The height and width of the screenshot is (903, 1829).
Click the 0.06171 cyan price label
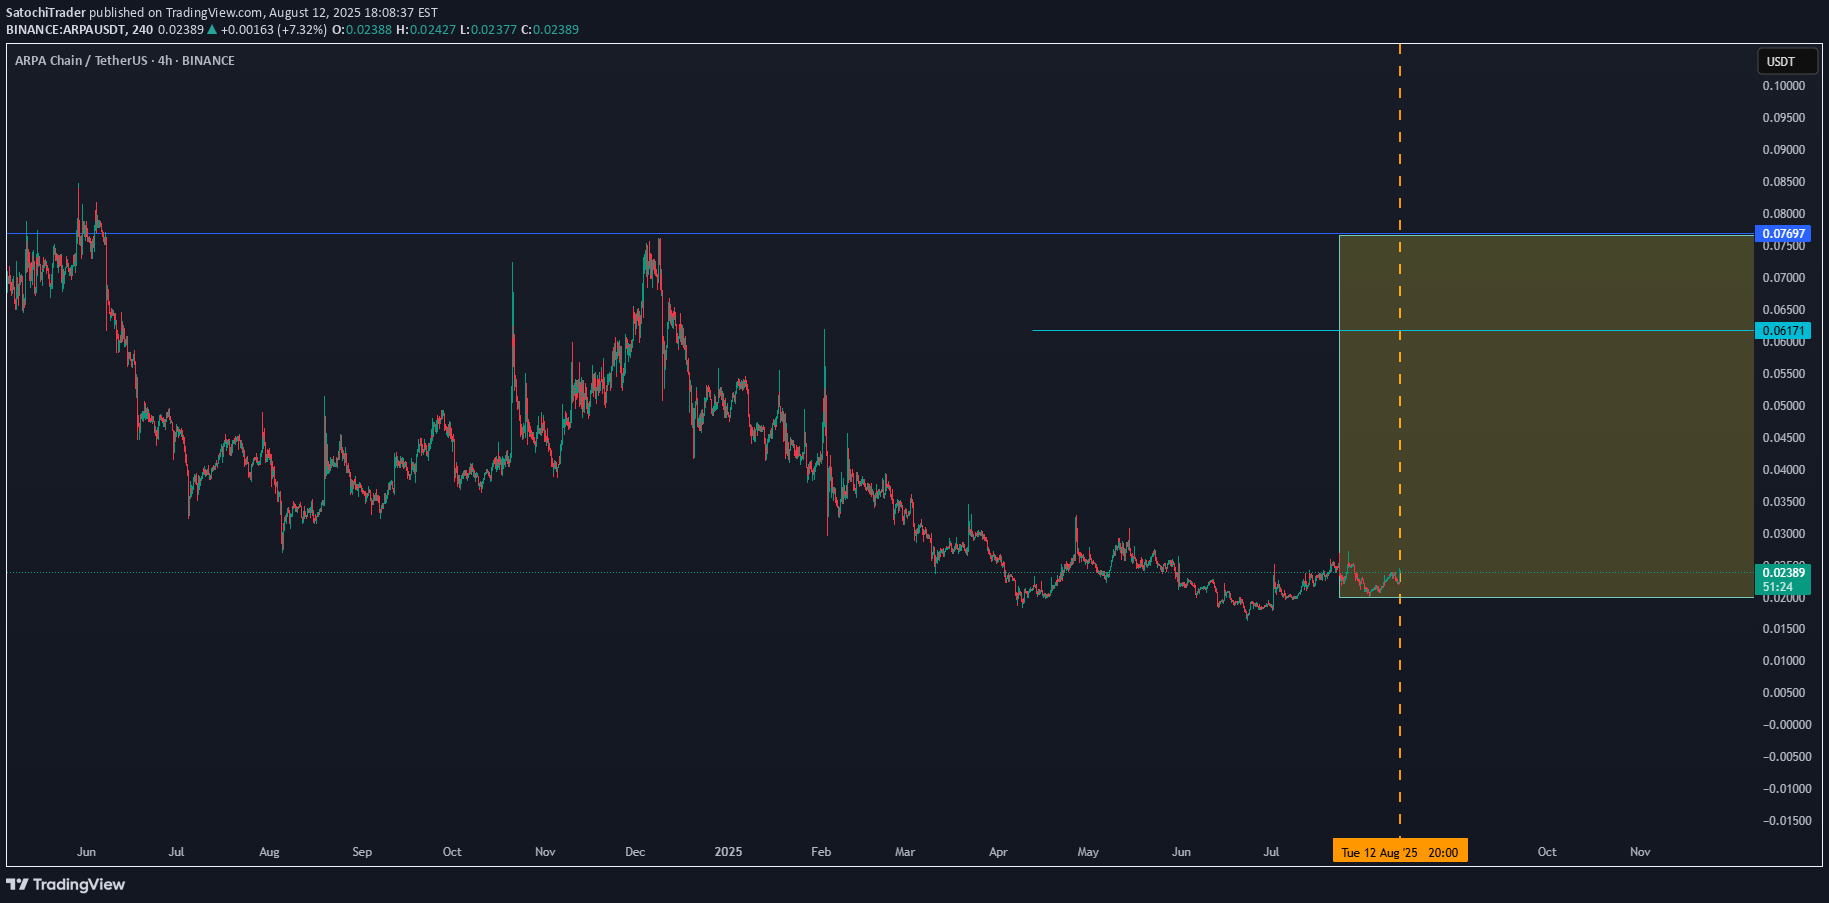(x=1782, y=330)
